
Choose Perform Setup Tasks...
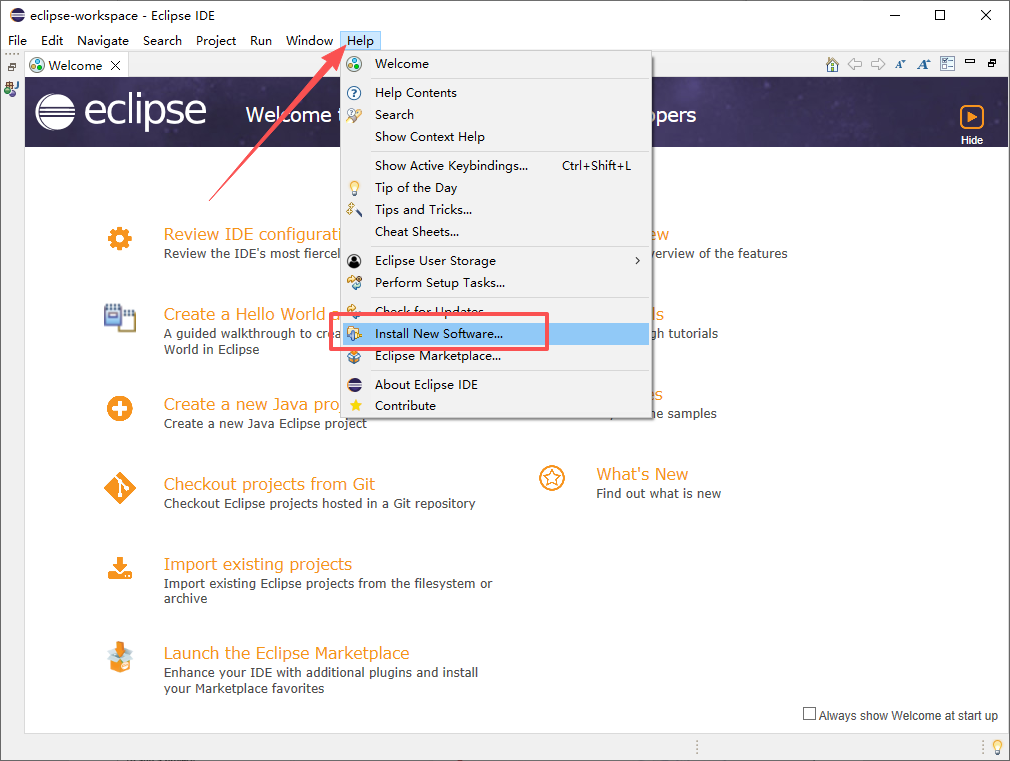[495, 282]
